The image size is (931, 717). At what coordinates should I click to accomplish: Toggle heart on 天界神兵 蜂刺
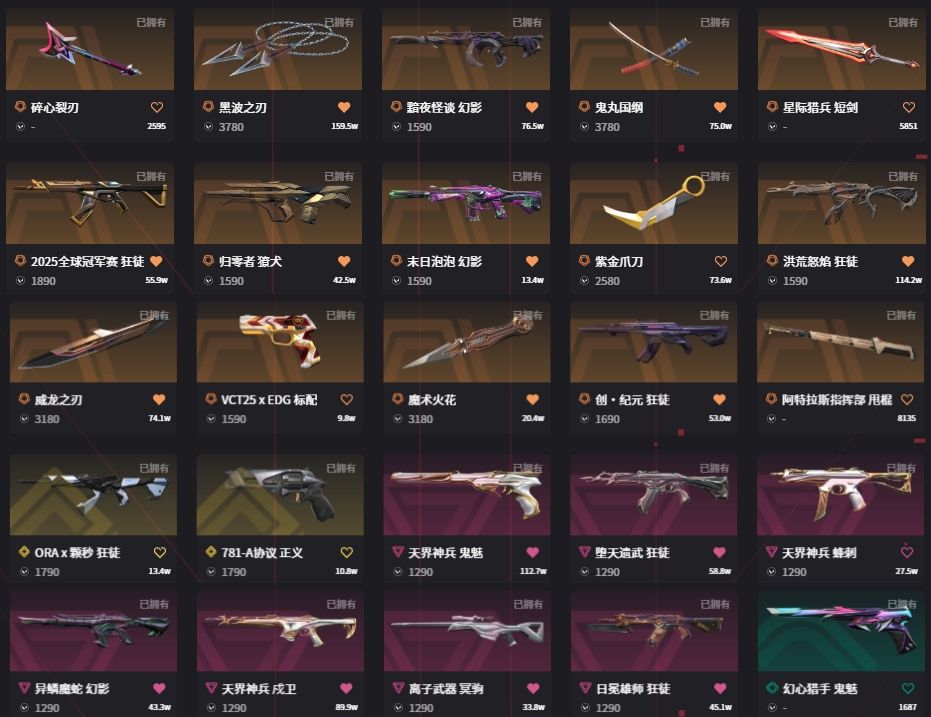[907, 553]
